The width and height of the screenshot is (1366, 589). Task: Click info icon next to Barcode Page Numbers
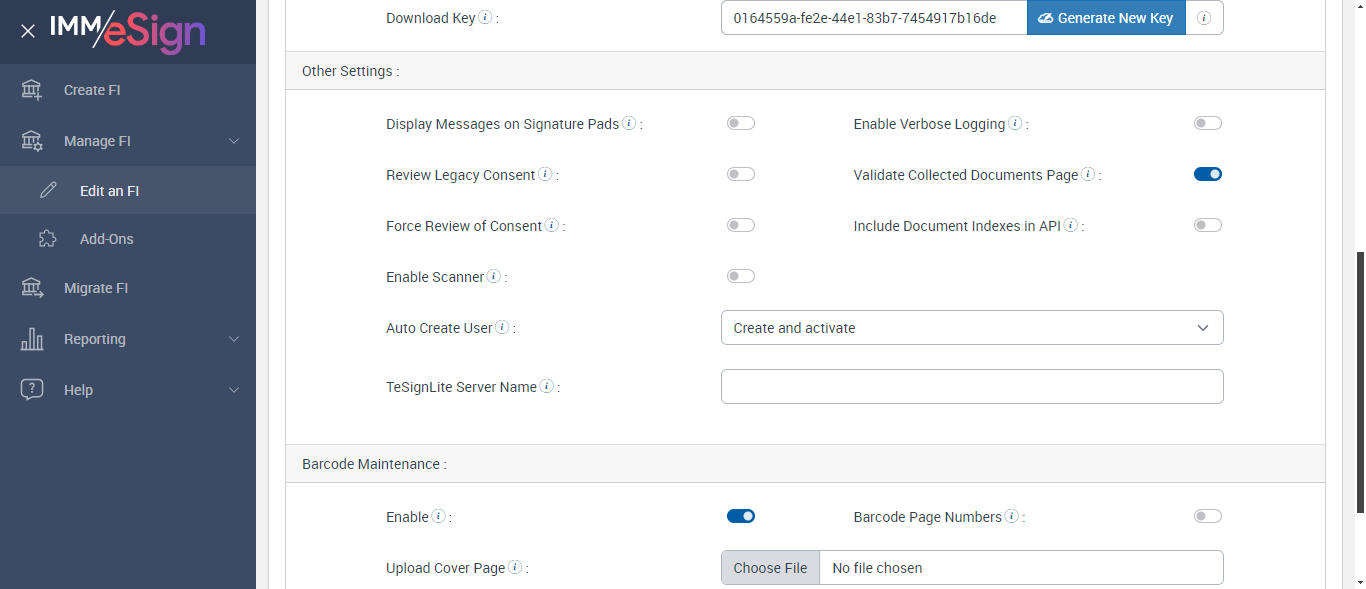tap(1012, 516)
